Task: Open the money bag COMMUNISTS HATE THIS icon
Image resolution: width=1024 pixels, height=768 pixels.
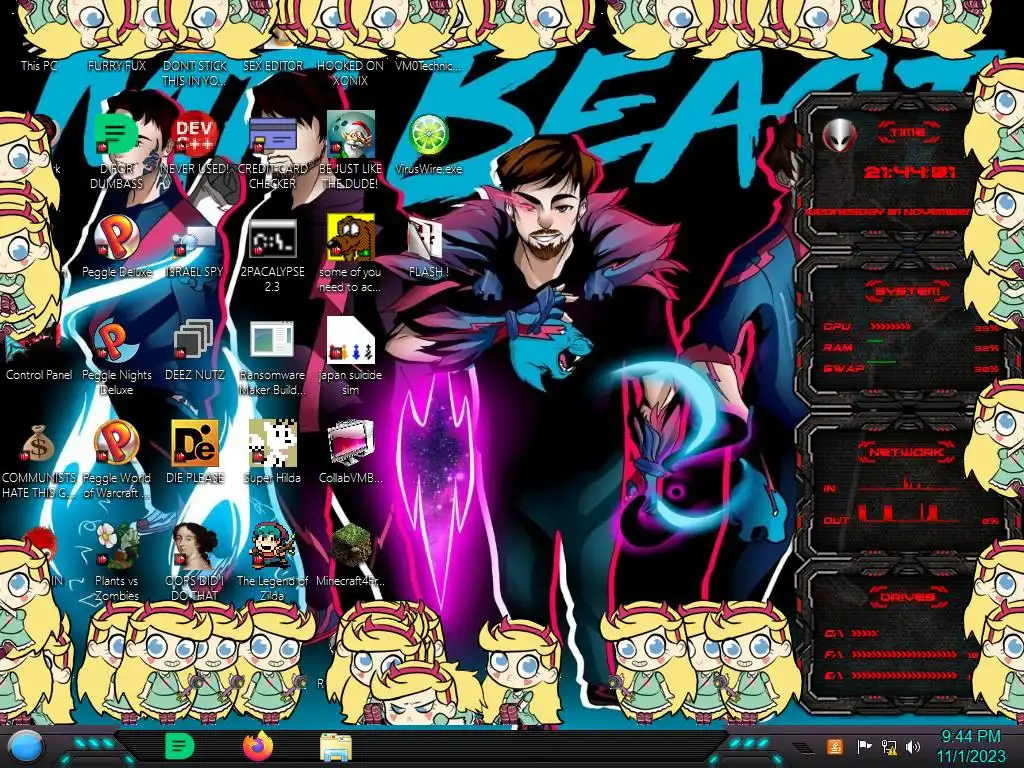Action: [x=39, y=443]
